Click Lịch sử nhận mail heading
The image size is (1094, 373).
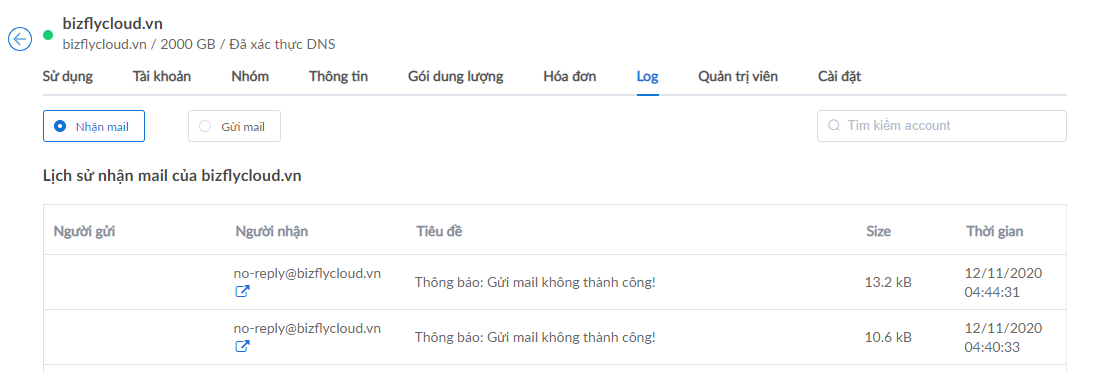172,176
